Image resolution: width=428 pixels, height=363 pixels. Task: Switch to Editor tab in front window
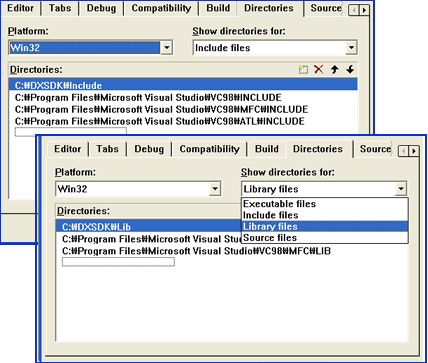(68, 149)
